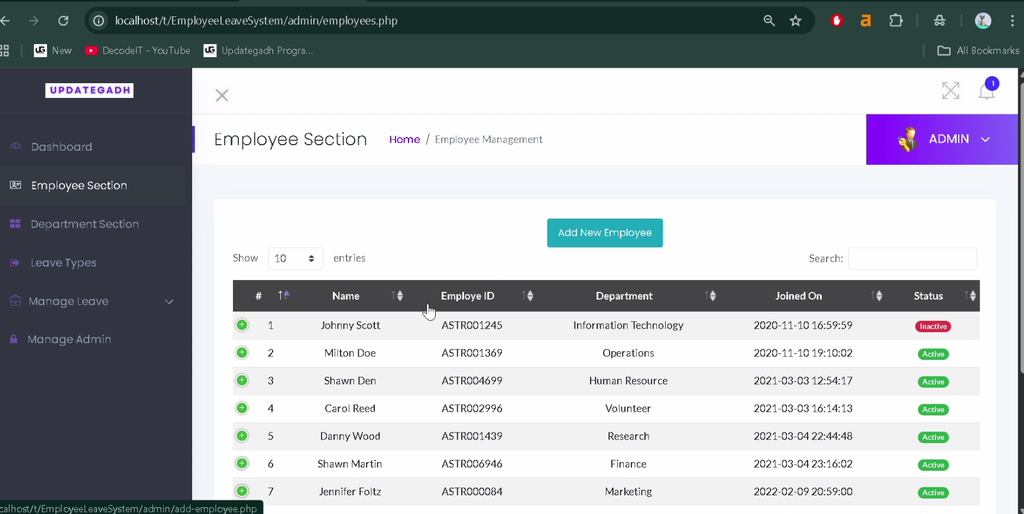Expand row details for Milton Doe
1024x514 pixels.
pos(242,353)
